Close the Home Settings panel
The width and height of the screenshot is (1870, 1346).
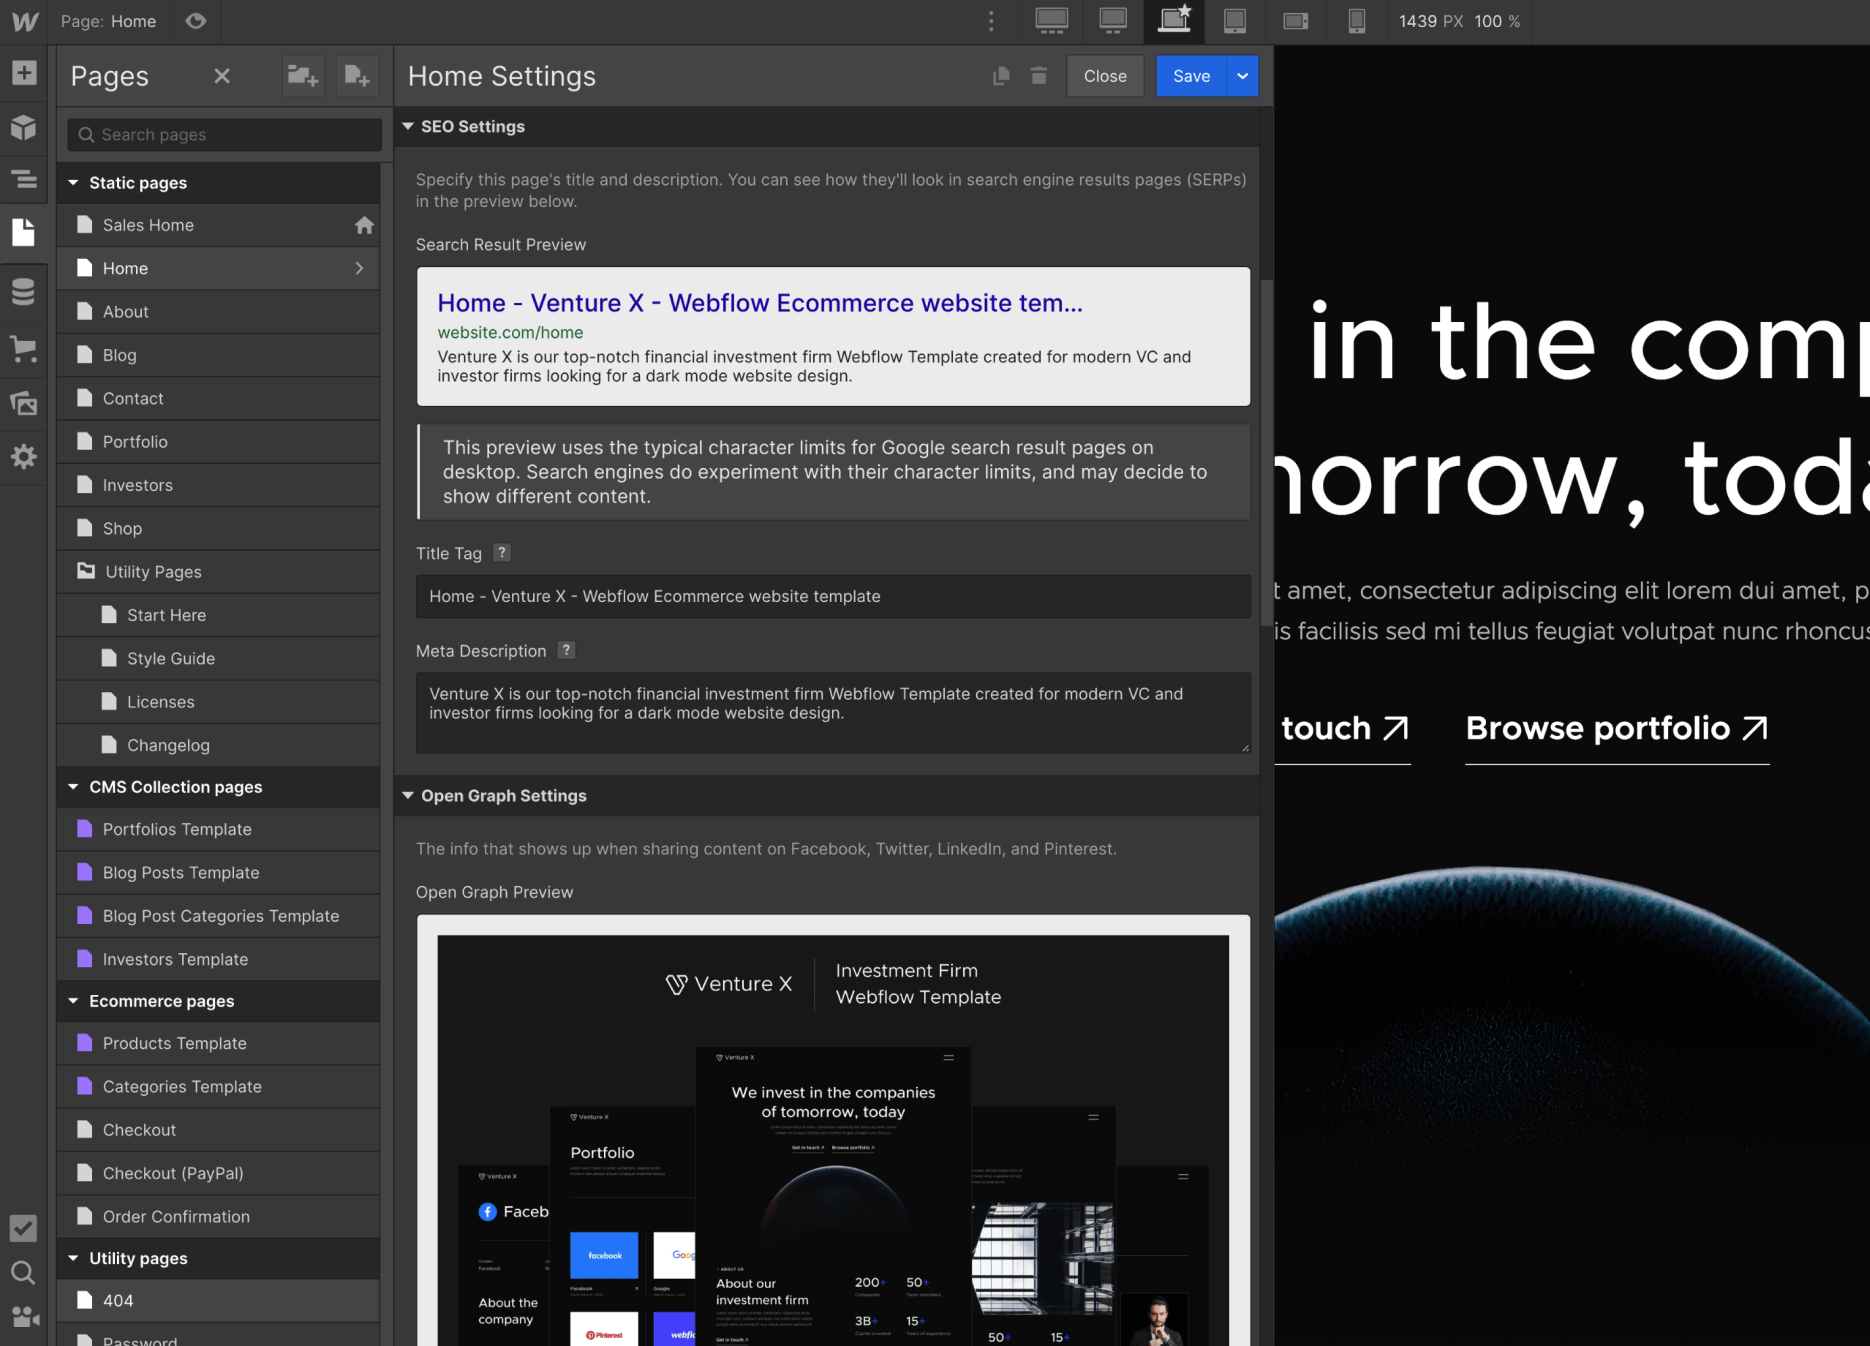click(1104, 76)
